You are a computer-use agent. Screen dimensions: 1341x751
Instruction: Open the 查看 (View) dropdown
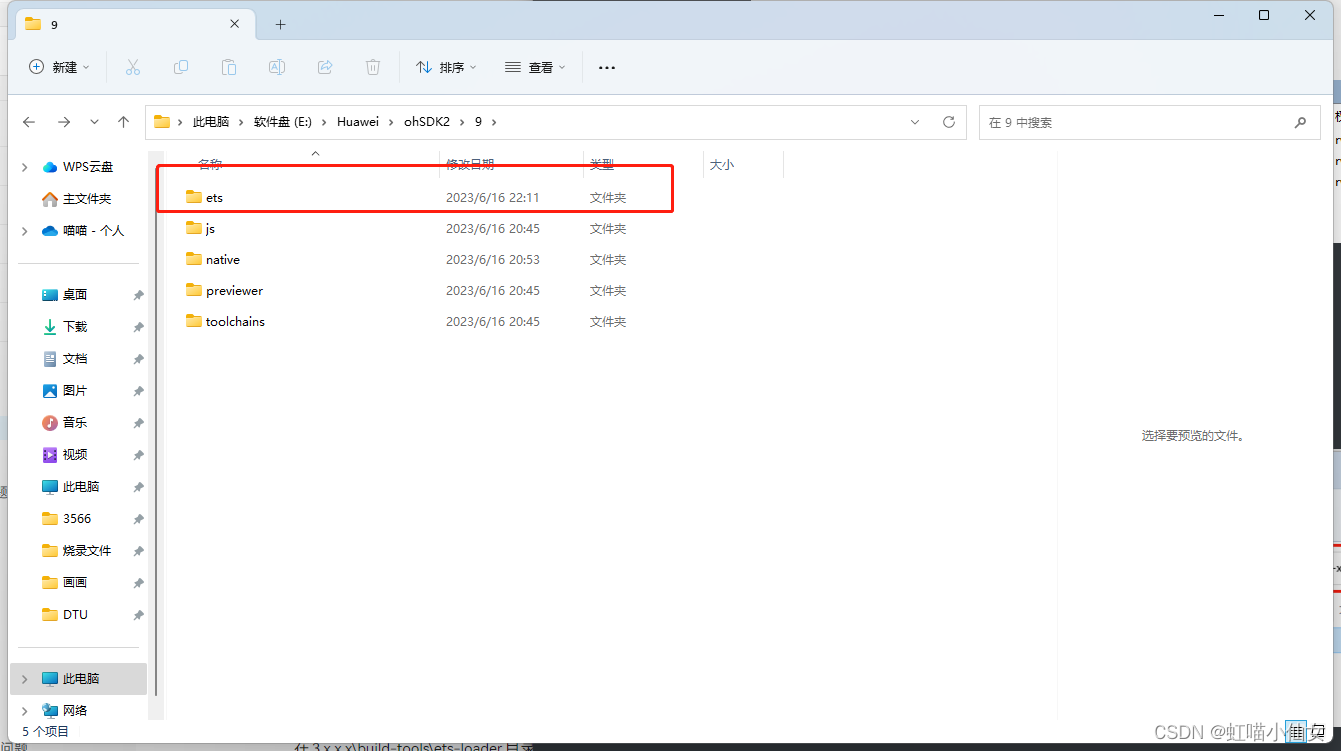pyautogui.click(x=535, y=67)
